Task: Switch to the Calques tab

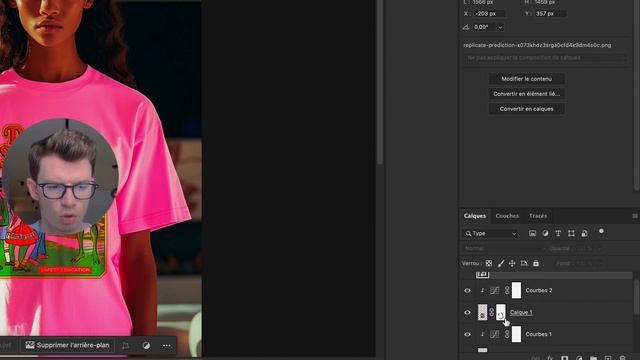Action: point(475,216)
